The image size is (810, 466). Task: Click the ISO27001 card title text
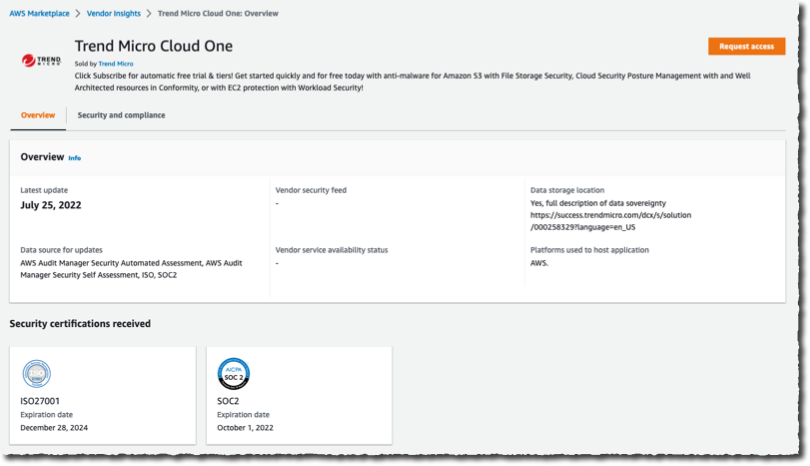click(x=40, y=401)
